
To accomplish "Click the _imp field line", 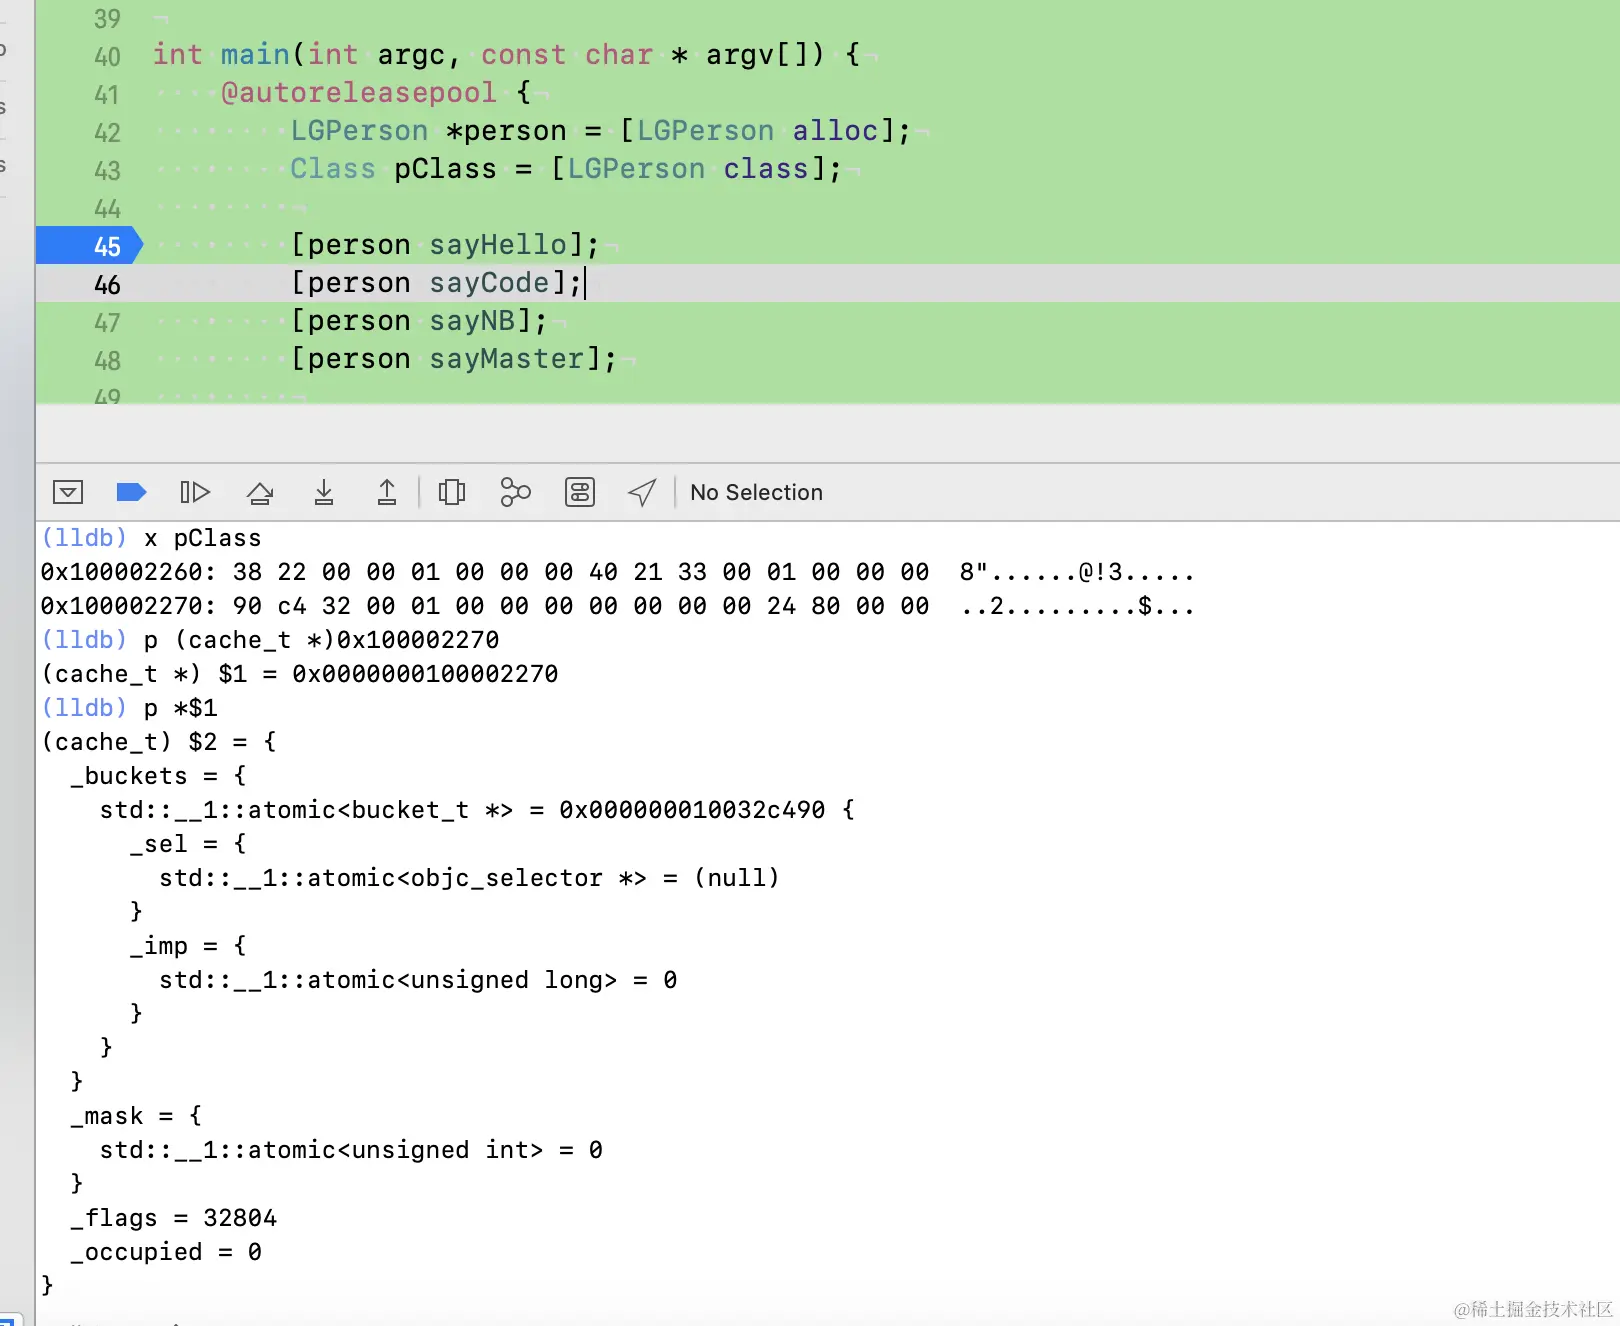I will (x=188, y=946).
